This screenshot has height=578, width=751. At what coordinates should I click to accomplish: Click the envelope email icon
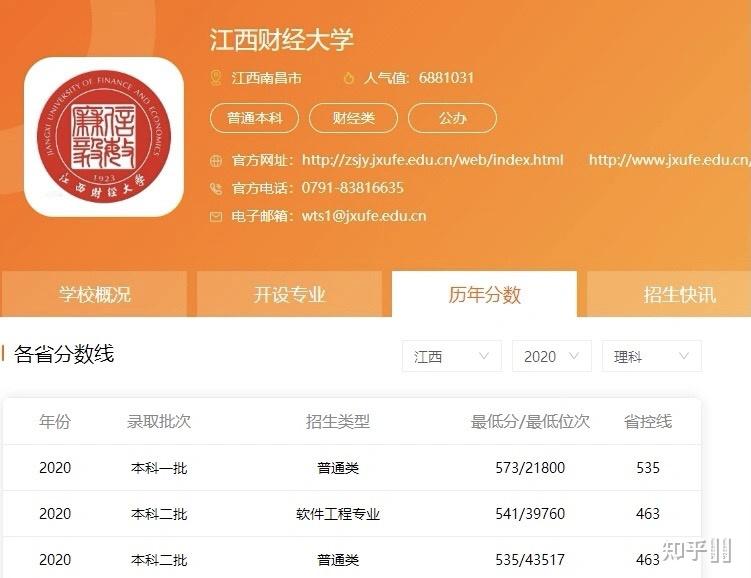pos(216,217)
